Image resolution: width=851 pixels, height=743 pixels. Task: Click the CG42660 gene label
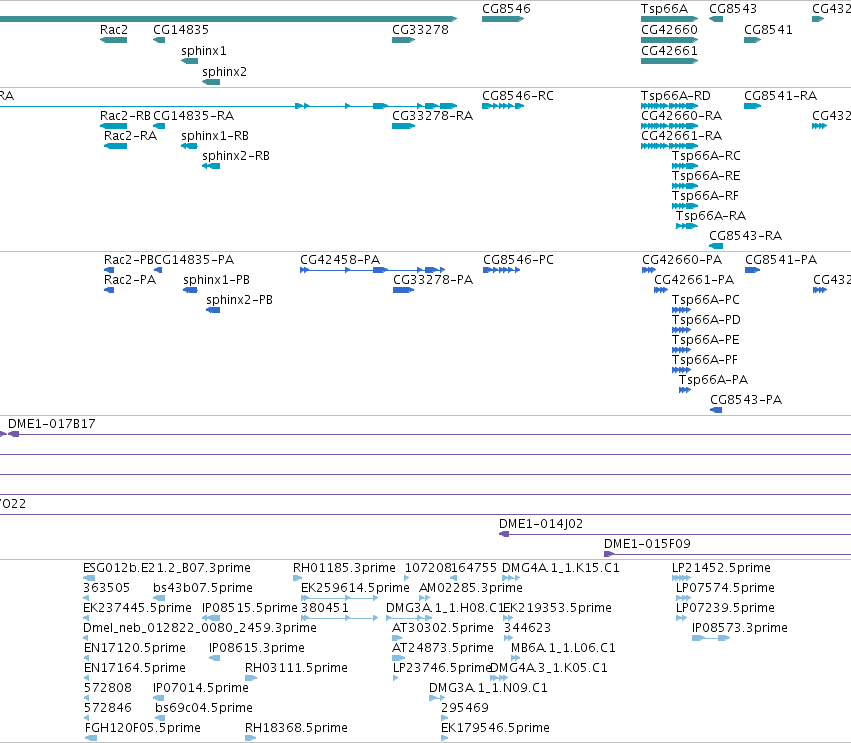[x=669, y=30]
